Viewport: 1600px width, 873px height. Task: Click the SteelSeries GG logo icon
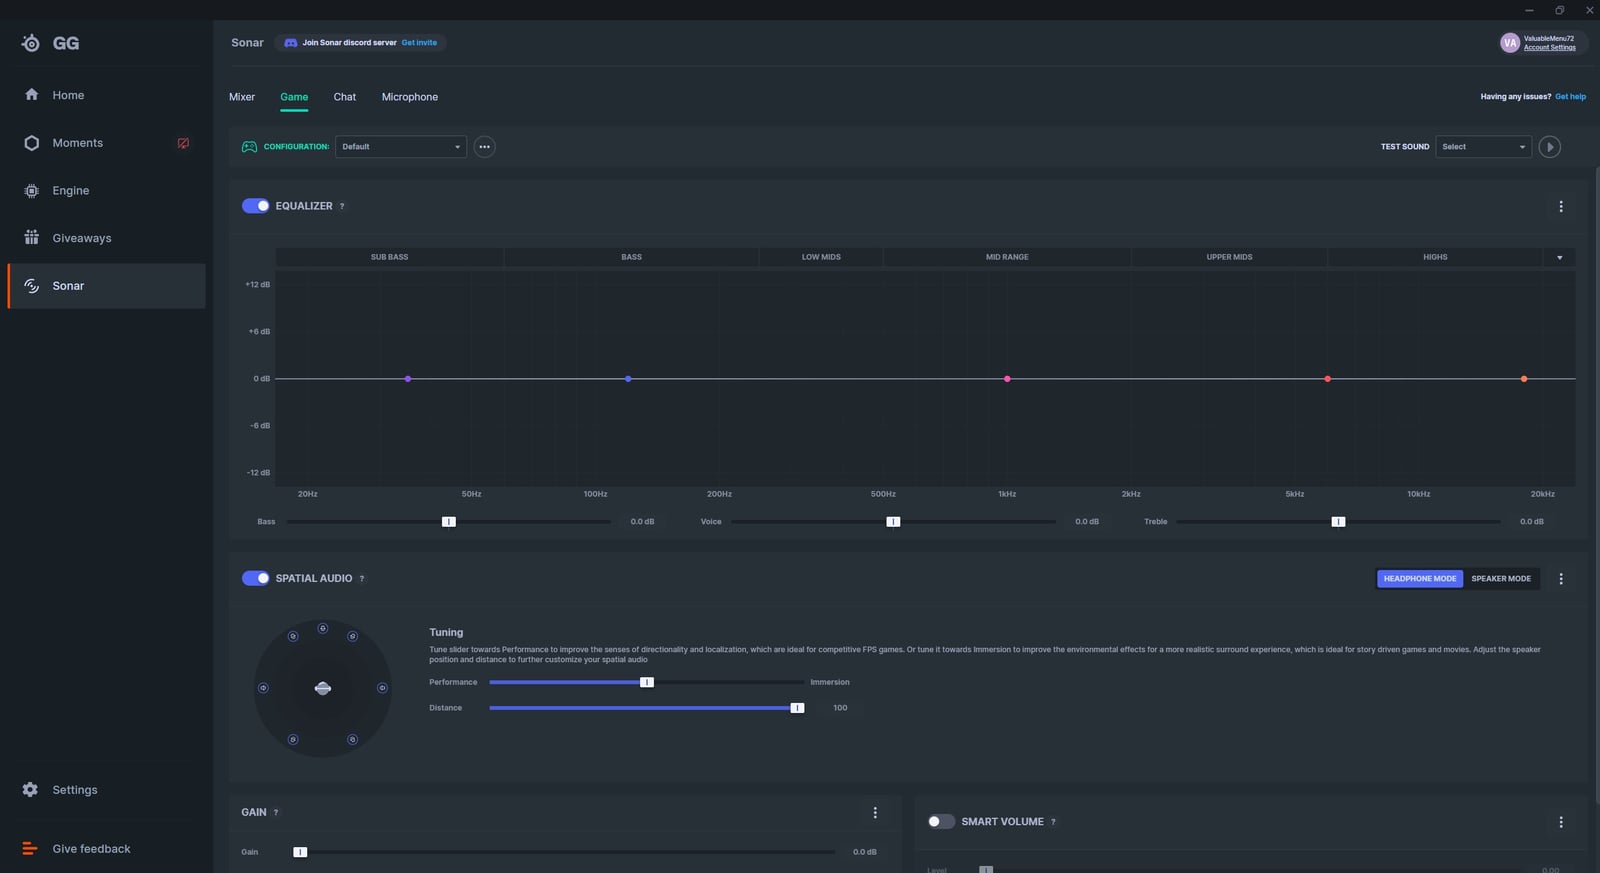point(31,43)
